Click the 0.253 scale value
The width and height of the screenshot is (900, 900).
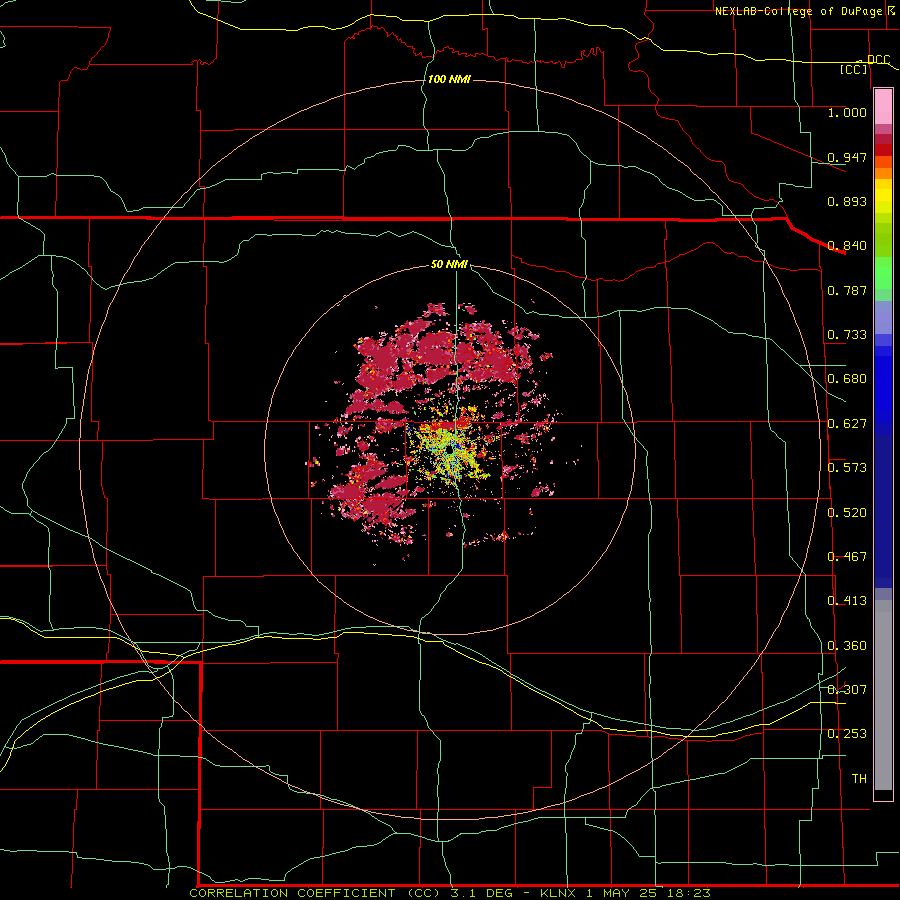(x=847, y=734)
